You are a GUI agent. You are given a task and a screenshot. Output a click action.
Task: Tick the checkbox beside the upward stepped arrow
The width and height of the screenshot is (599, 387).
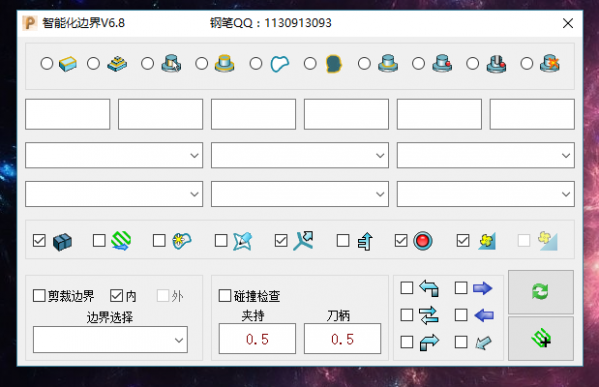(343, 241)
